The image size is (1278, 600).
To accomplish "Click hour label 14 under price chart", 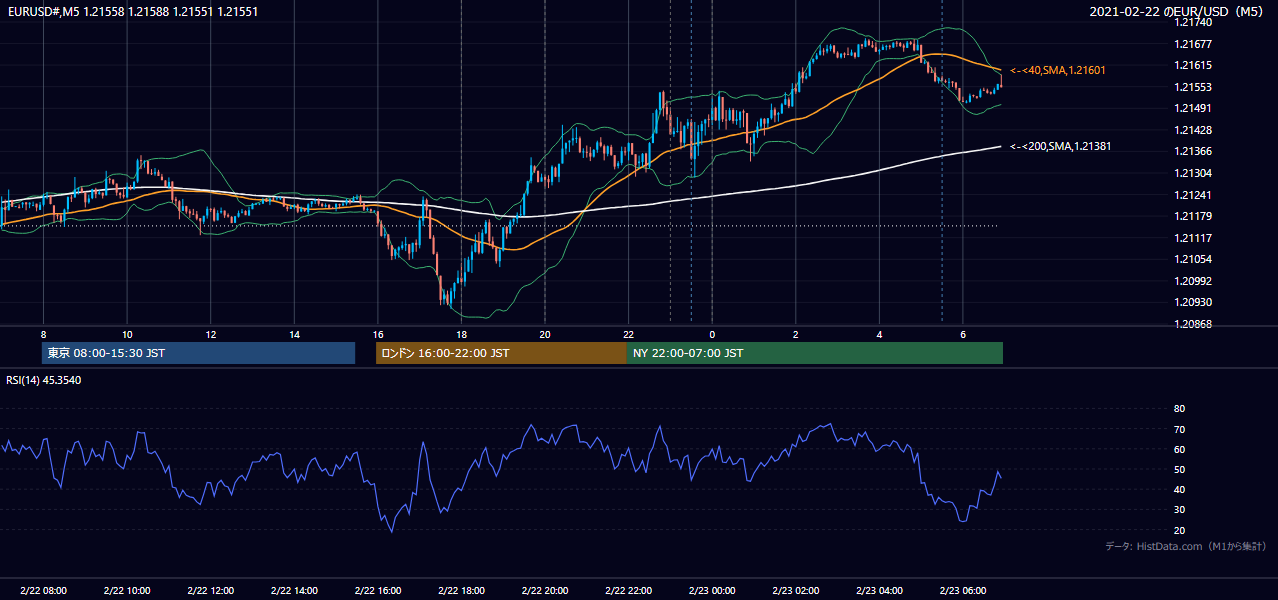I will click(294, 334).
